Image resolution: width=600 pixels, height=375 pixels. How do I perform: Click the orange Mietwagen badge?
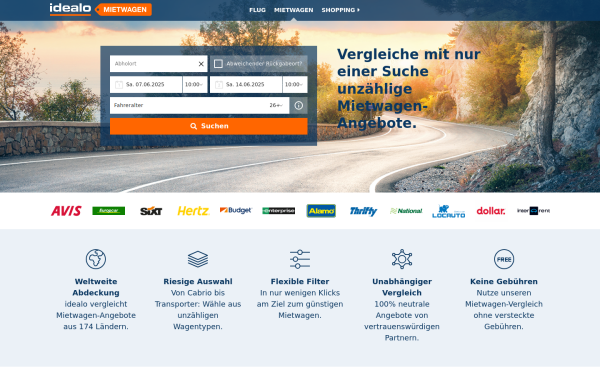(123, 10)
